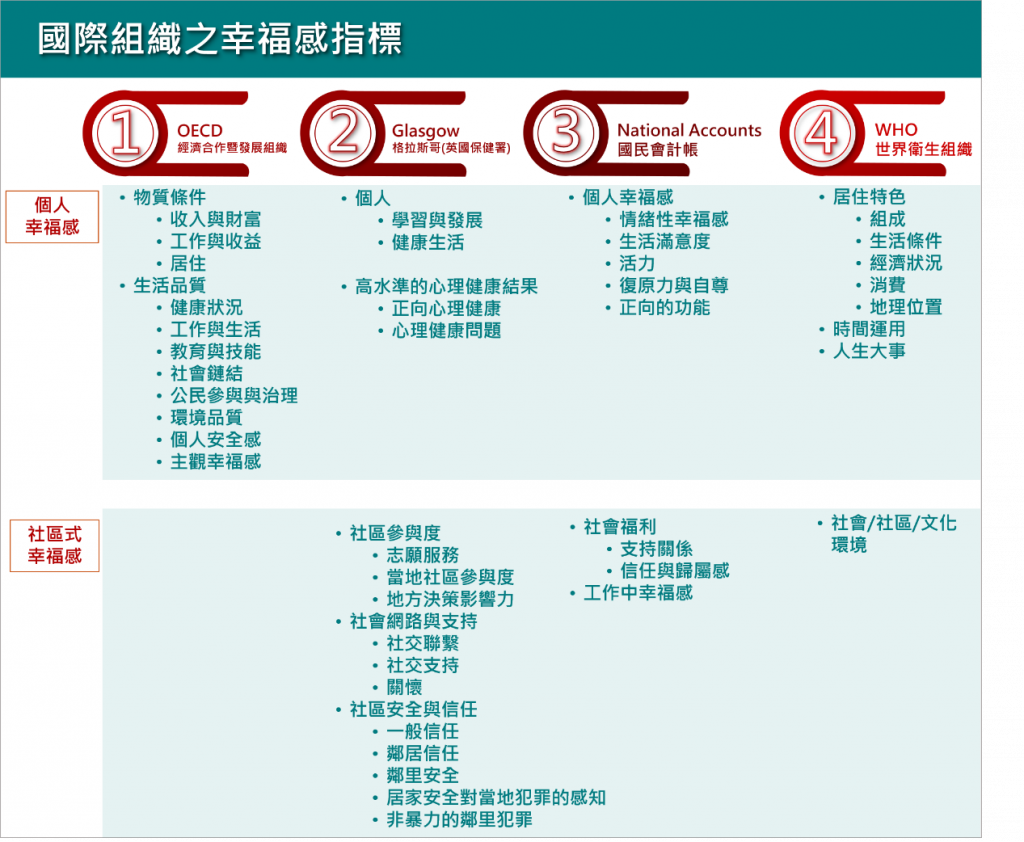Viewport: 1024px width, 842px height.
Task: Click the 正向的功能 sub-bullet
Action: (x=664, y=308)
